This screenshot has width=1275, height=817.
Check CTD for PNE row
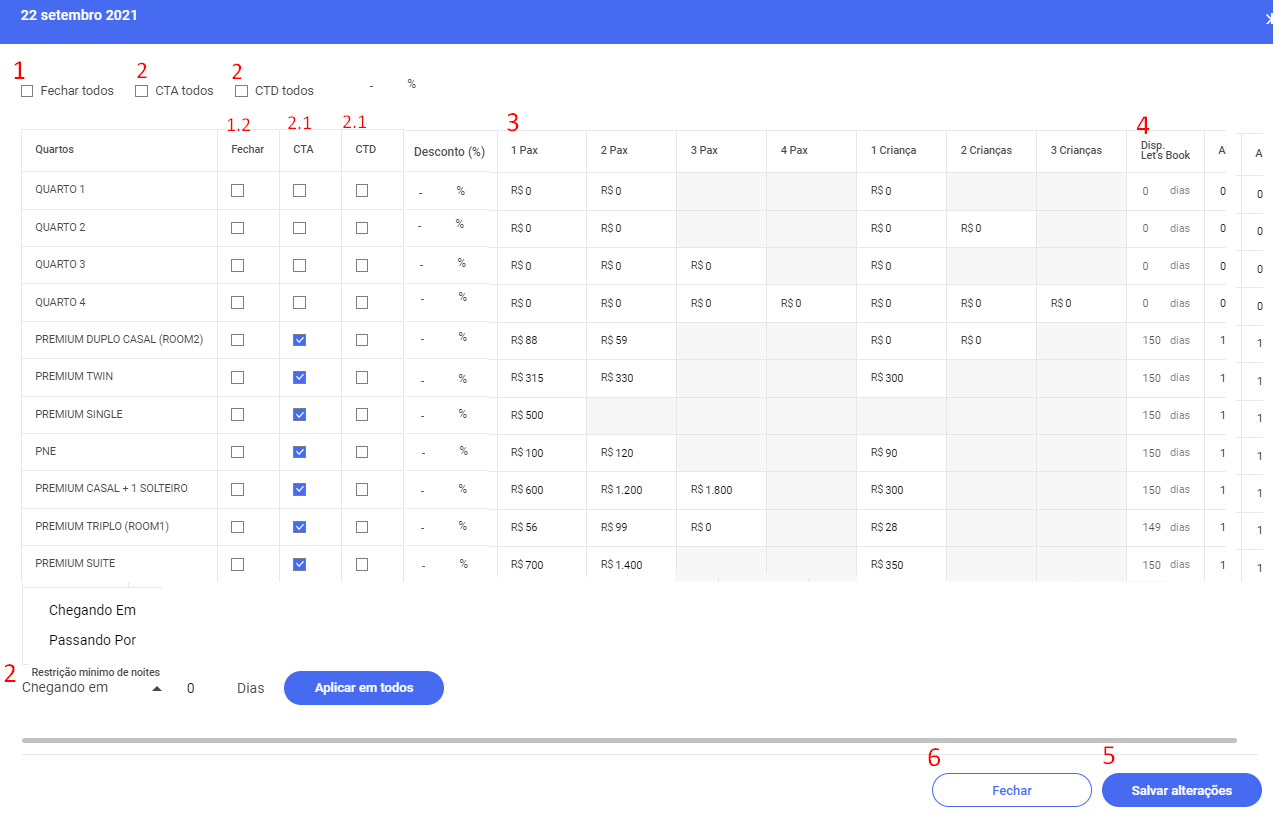tap(362, 452)
